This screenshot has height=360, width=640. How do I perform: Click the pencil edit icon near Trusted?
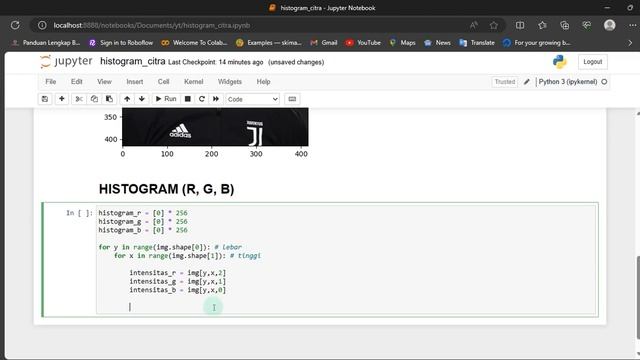[x=527, y=82]
